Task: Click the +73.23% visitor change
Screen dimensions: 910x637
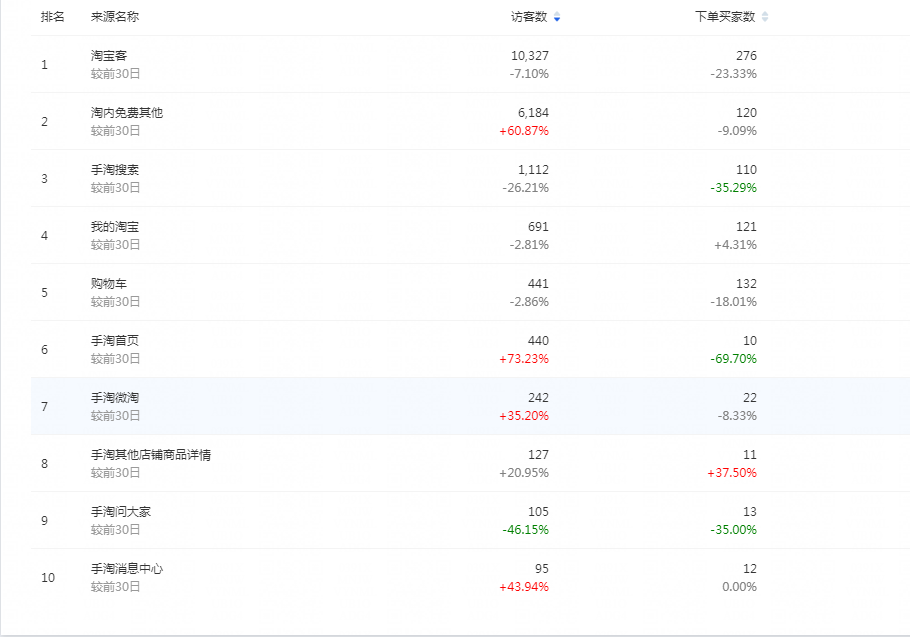Action: pos(524,359)
